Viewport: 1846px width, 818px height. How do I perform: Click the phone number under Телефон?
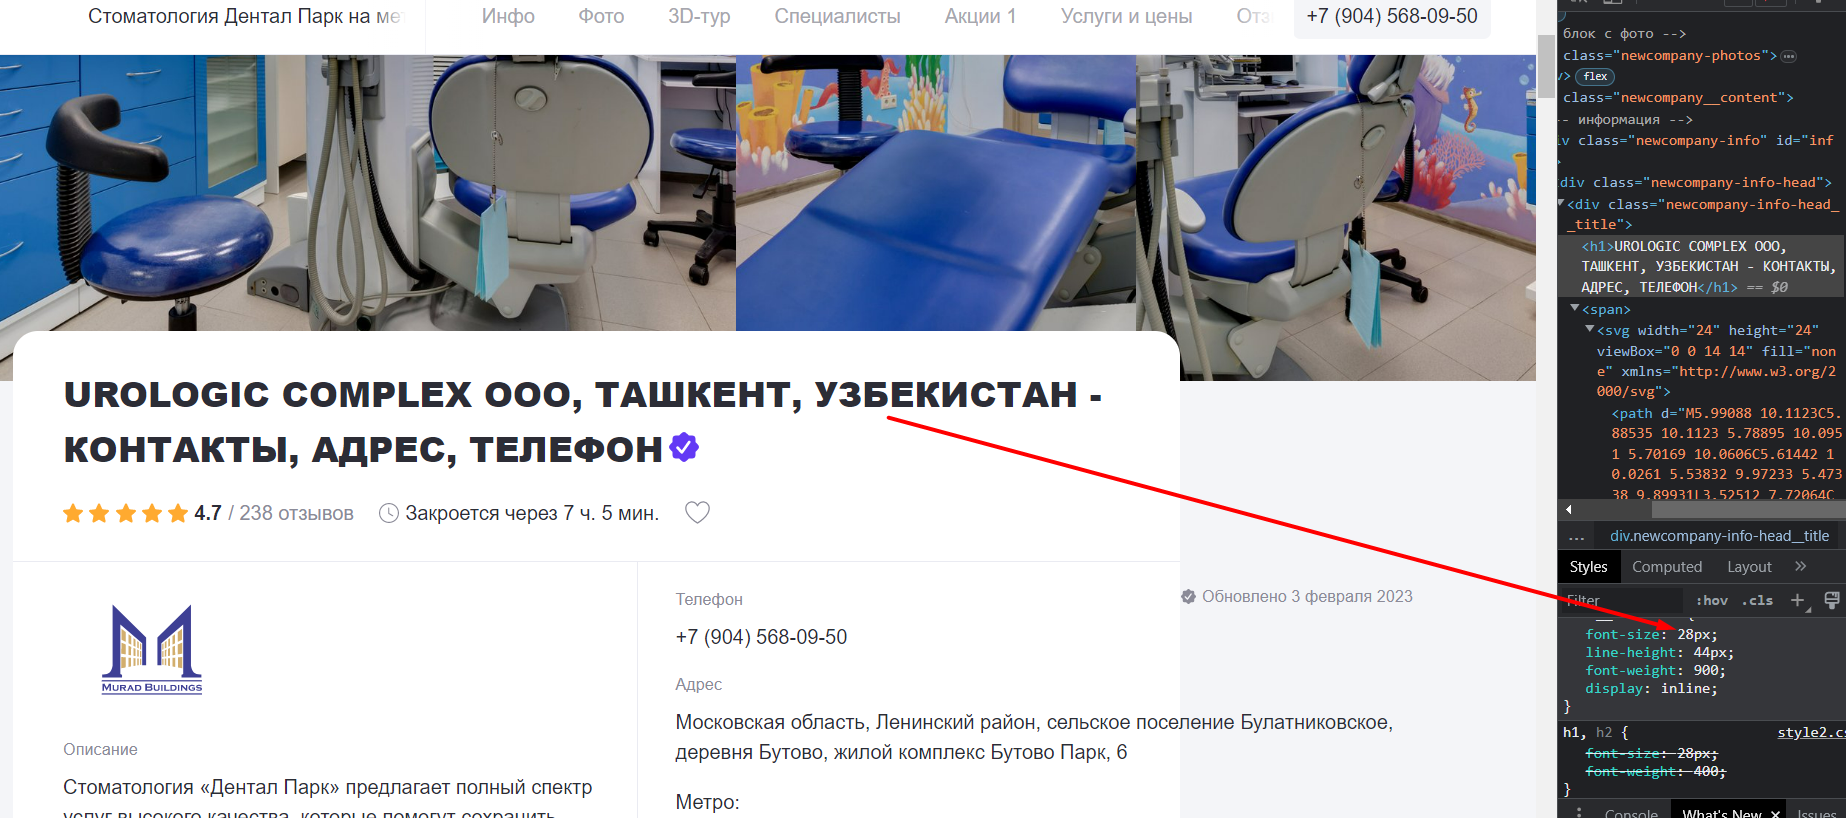[x=761, y=637]
